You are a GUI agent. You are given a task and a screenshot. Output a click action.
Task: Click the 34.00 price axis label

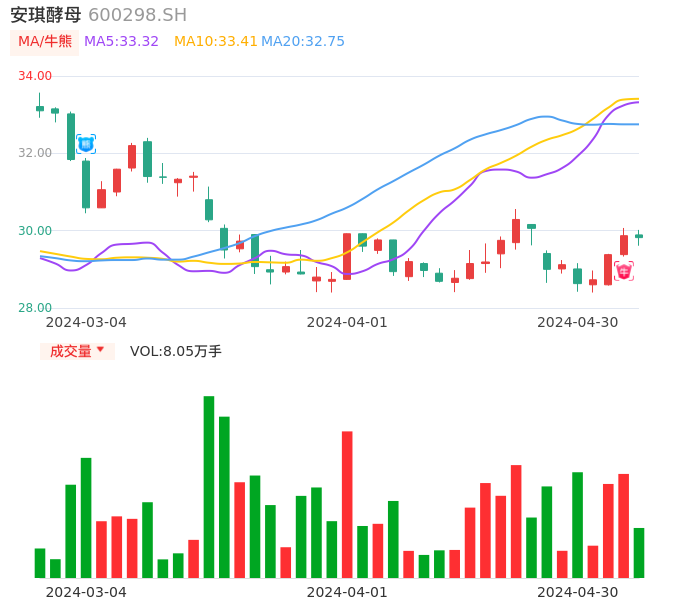(35, 76)
